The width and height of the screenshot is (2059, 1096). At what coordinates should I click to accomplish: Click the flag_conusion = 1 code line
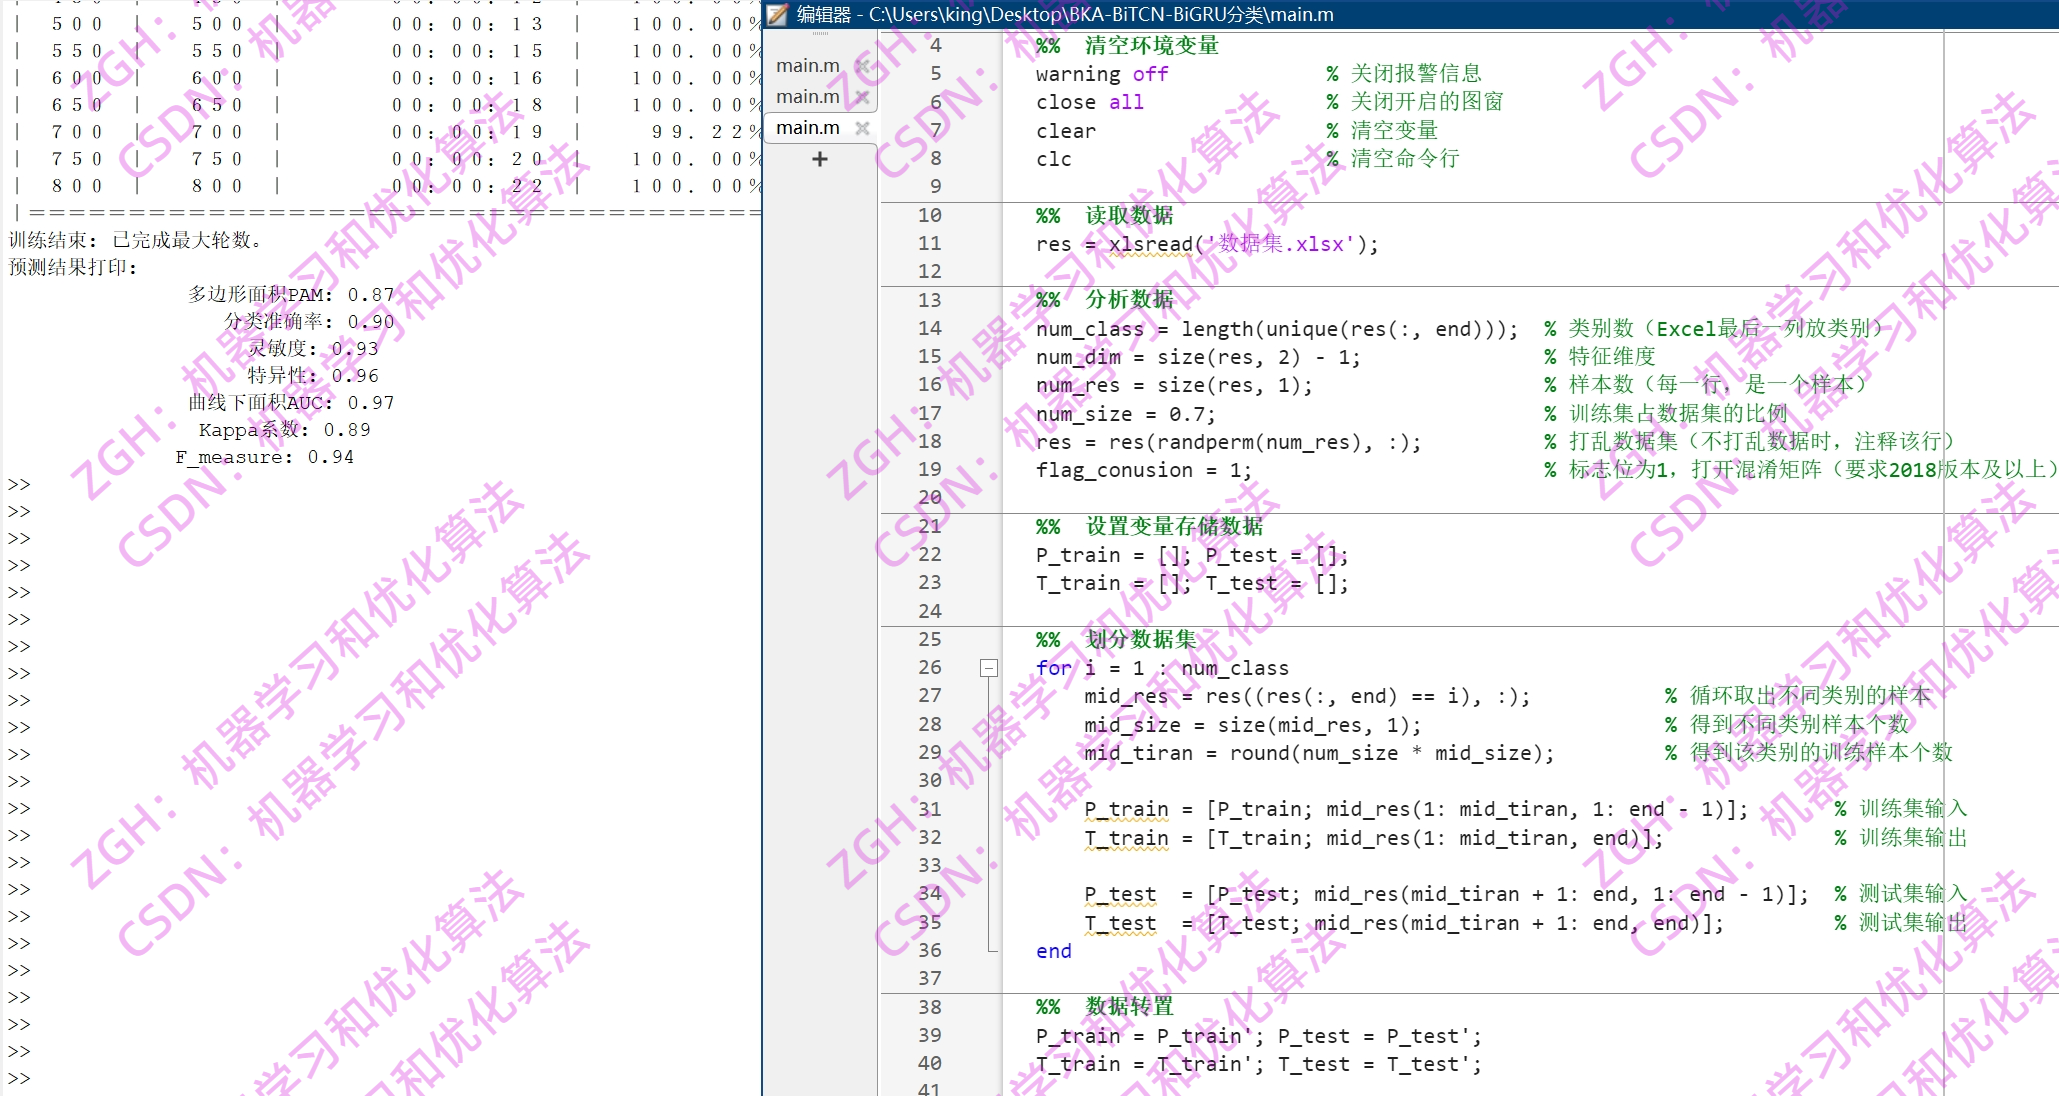1143,470
